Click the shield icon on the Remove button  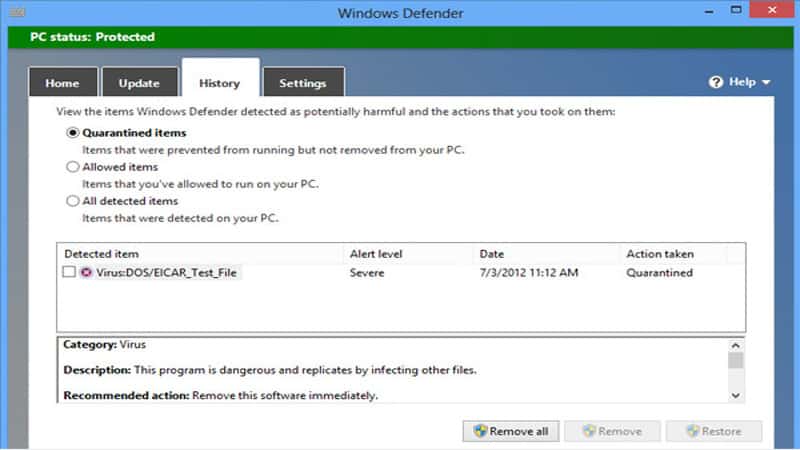[x=589, y=431]
